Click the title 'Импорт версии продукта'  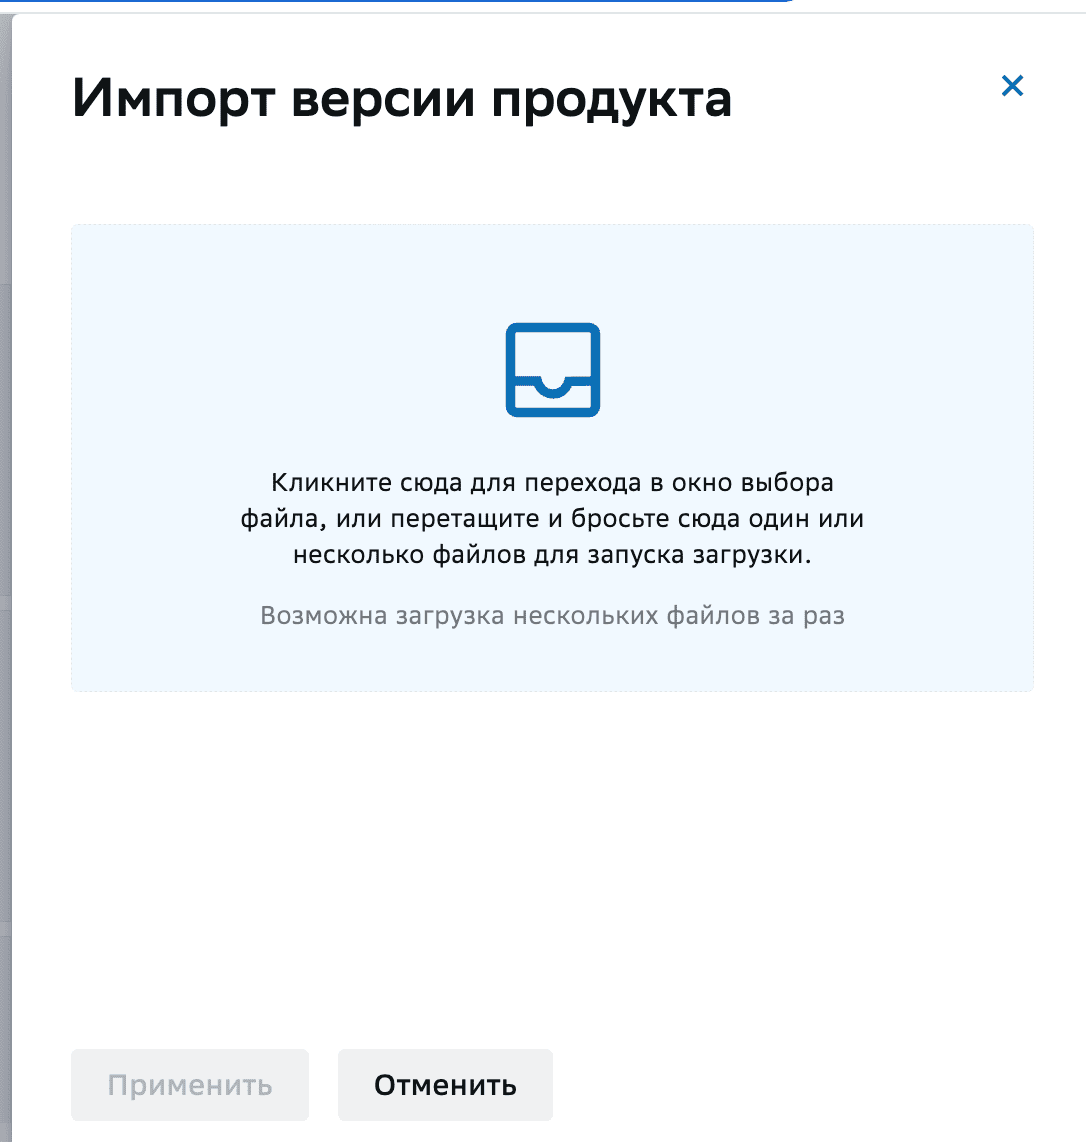click(400, 98)
